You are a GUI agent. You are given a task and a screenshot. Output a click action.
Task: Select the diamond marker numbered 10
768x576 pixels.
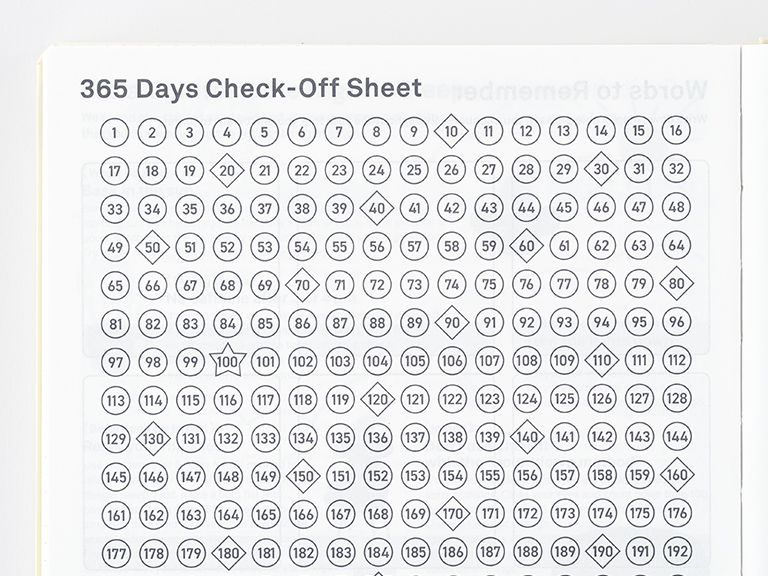coord(452,131)
